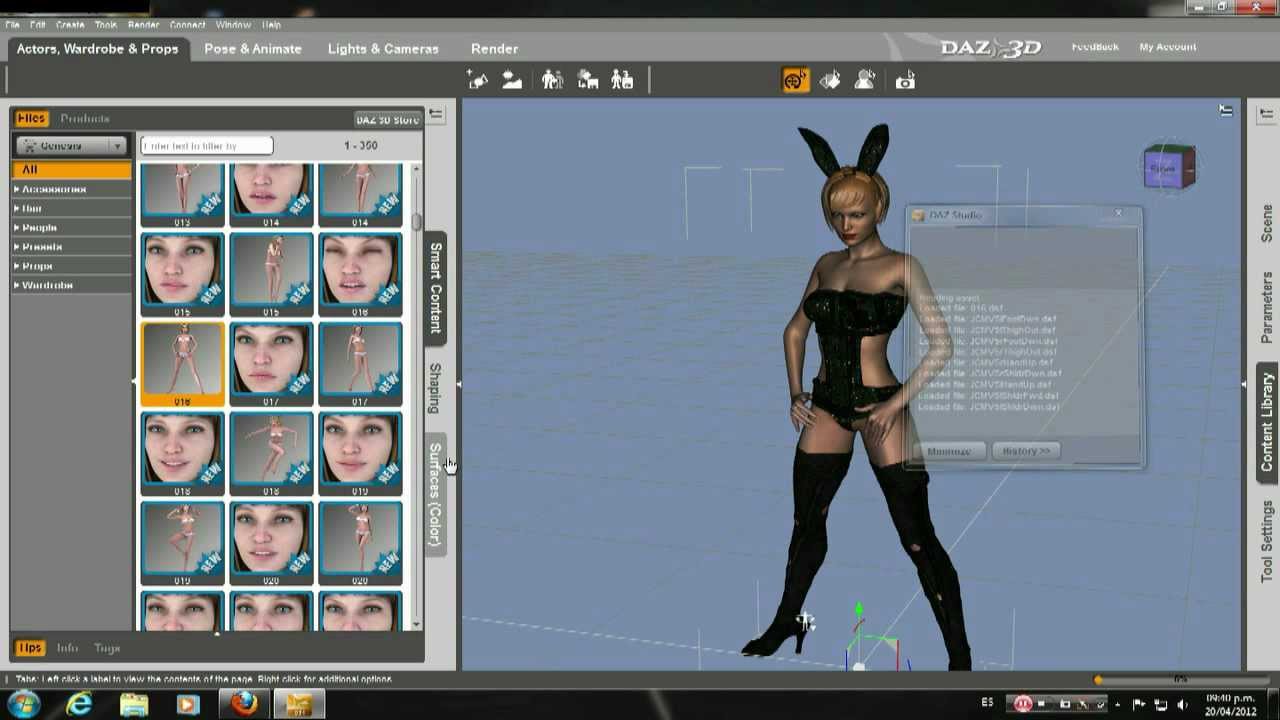Collapse left pane via divider arrow handle

click(x=459, y=384)
